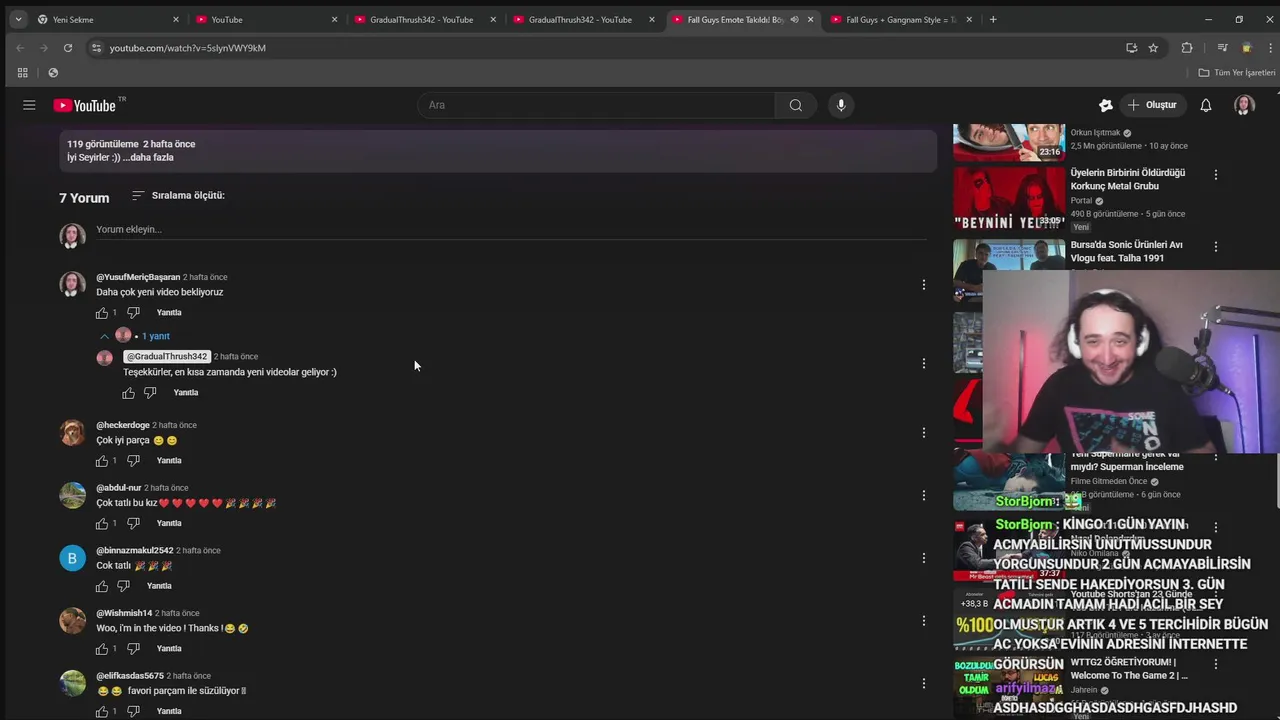Open options menu for Wishmish14's comment
Viewport: 1280px width, 720px height.
[924, 621]
